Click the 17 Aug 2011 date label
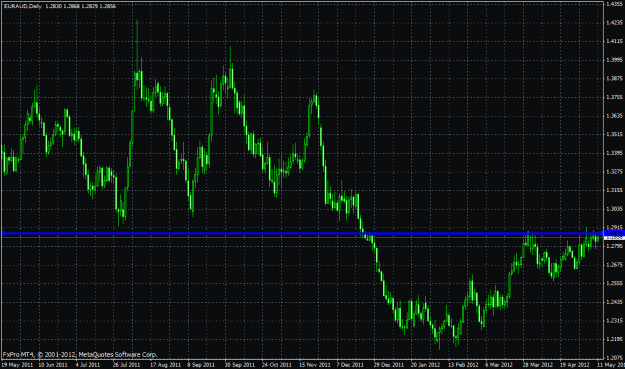Image resolution: width=625 pixels, height=369 pixels. tap(165, 365)
